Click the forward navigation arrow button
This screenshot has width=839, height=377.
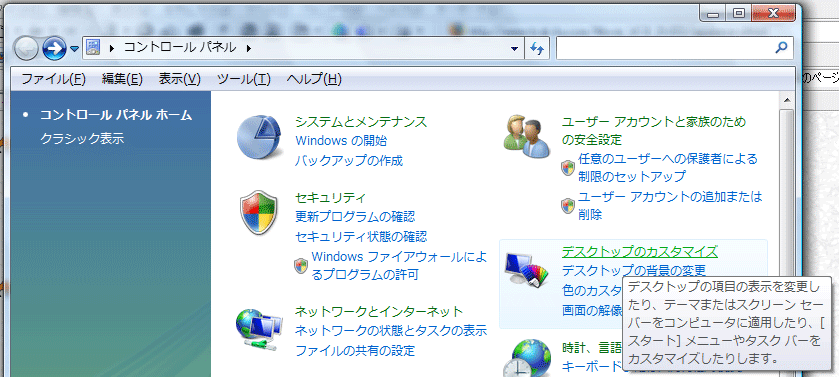[x=54, y=49]
